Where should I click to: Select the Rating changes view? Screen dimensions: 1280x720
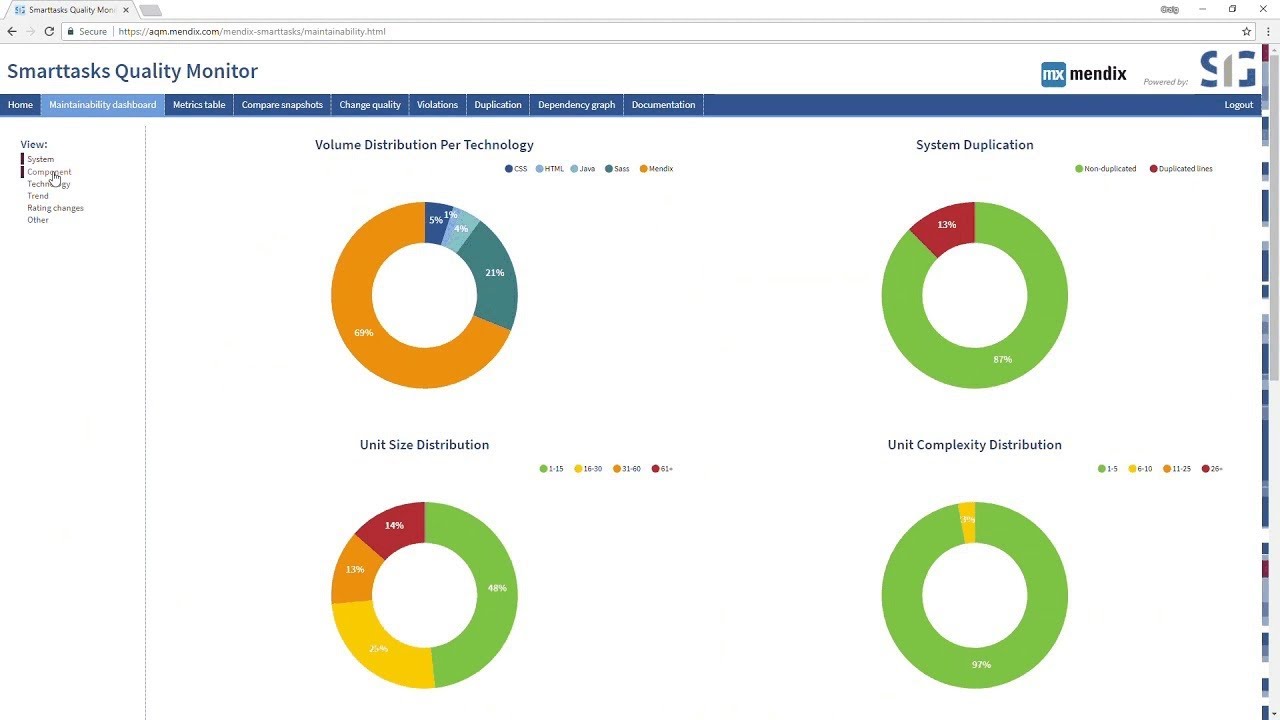click(55, 208)
